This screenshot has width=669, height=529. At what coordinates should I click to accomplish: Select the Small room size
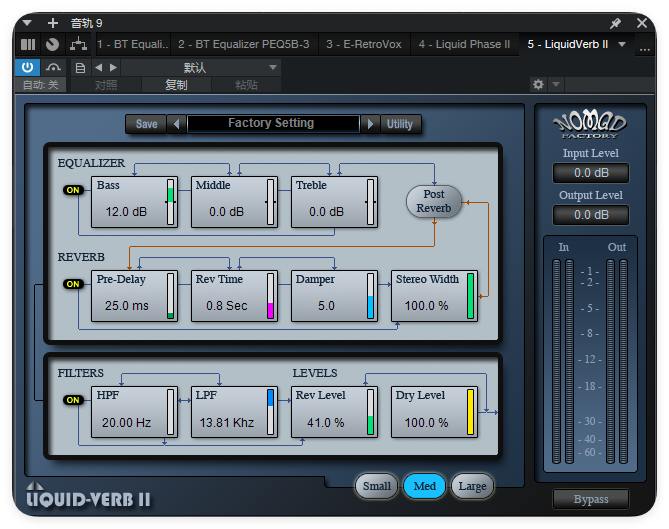(376, 486)
